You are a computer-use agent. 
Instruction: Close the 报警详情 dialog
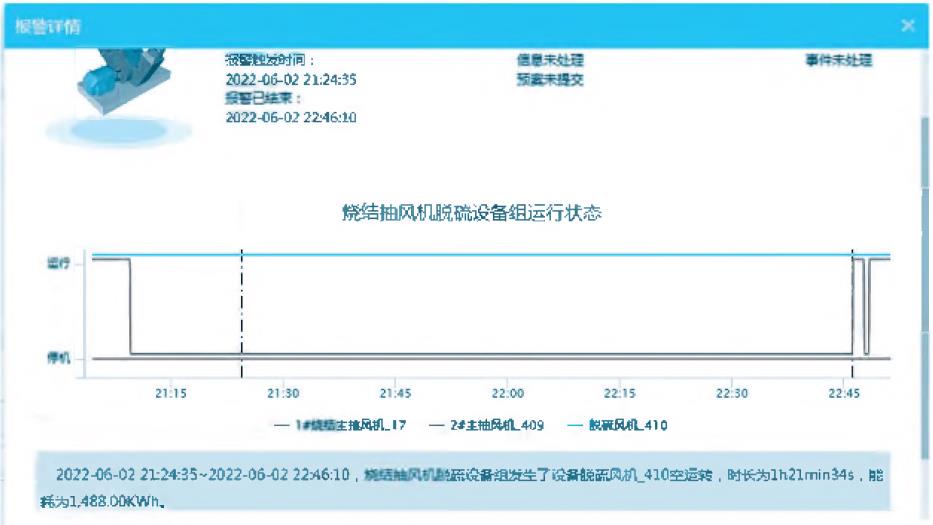click(907, 25)
